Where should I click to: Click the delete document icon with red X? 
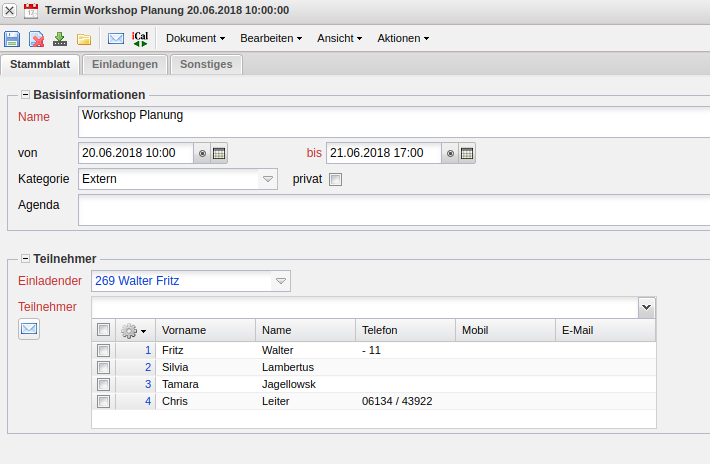click(x=36, y=39)
